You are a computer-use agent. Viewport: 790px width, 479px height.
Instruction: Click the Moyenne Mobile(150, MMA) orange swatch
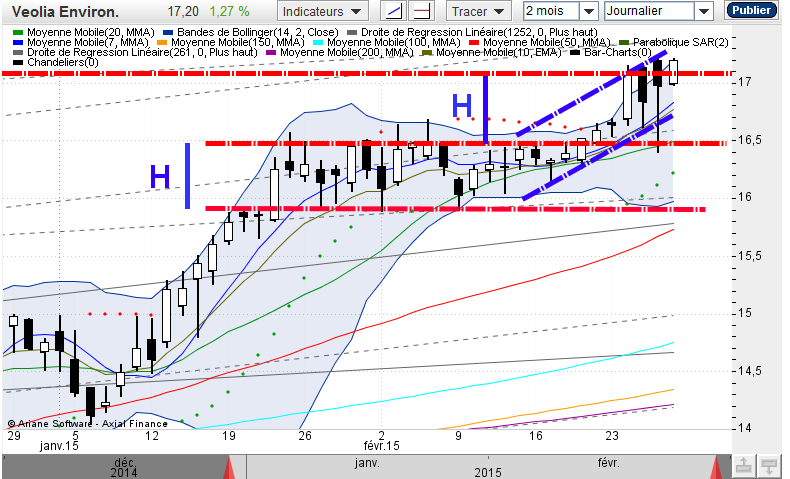[162, 43]
